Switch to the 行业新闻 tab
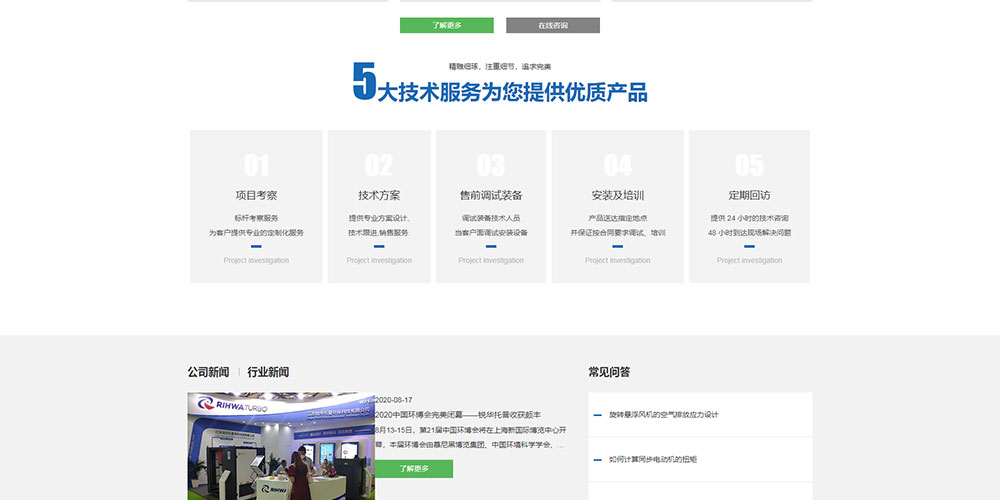This screenshot has height=500, width=1000. (268, 372)
